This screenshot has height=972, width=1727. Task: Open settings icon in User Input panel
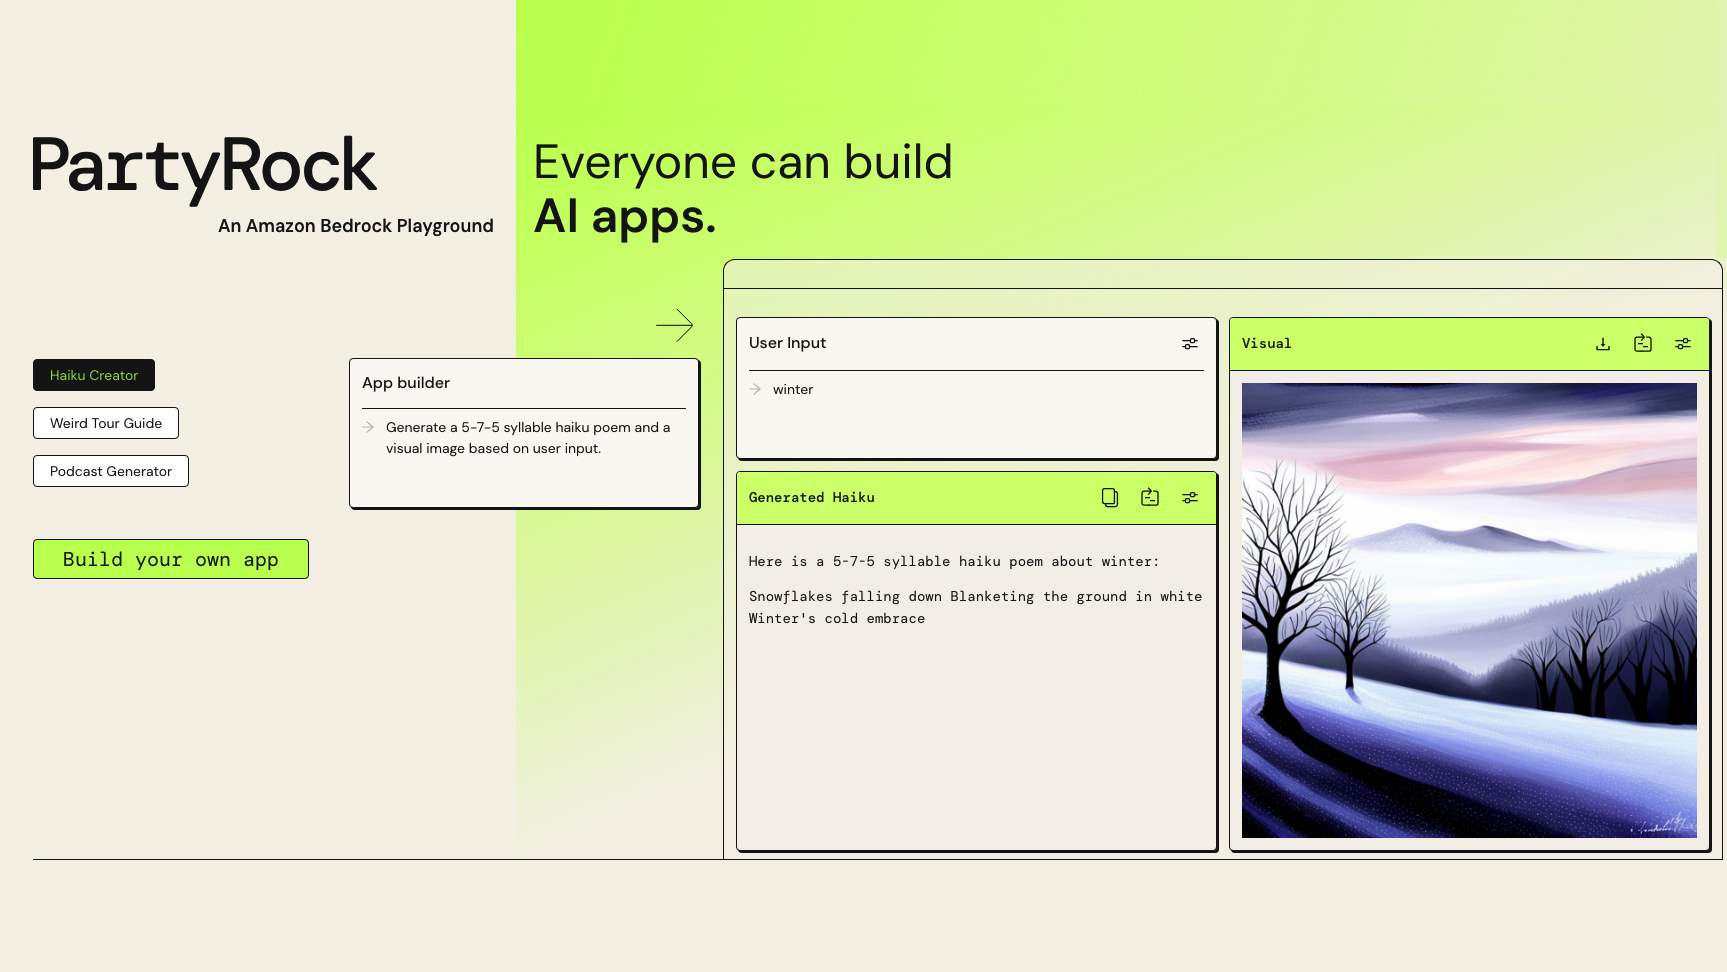pos(1190,343)
